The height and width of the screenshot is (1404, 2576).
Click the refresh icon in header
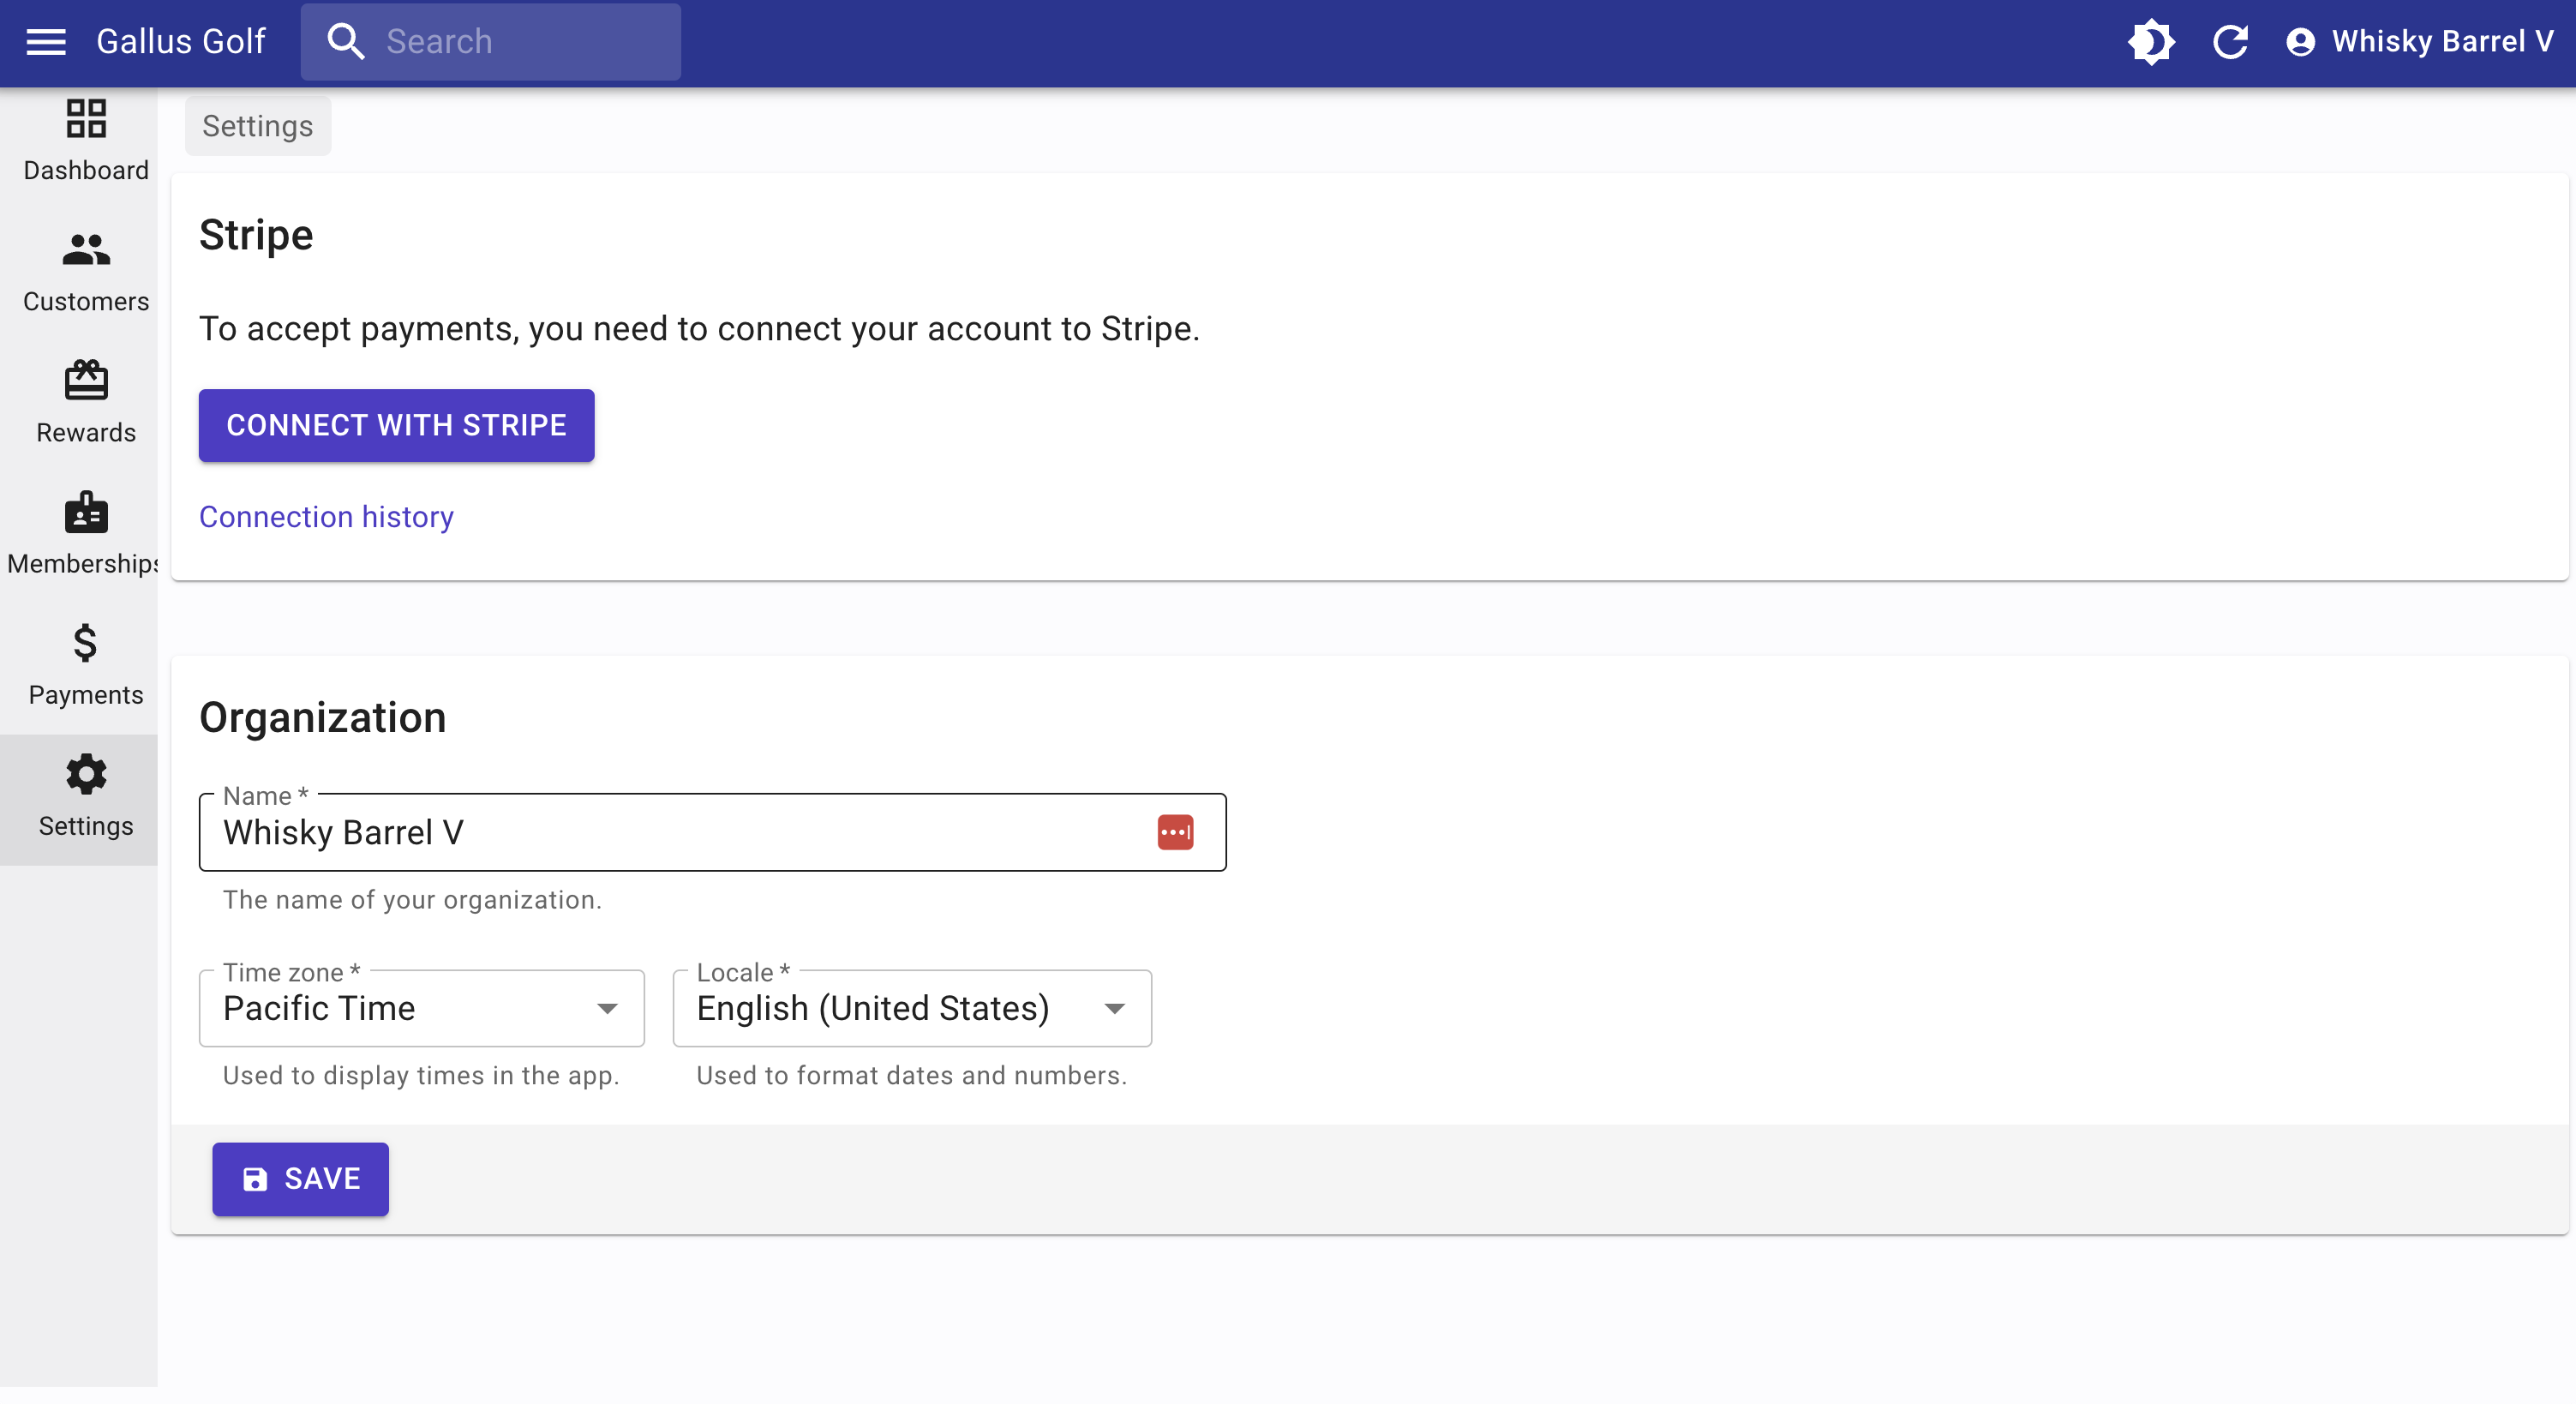click(2230, 42)
